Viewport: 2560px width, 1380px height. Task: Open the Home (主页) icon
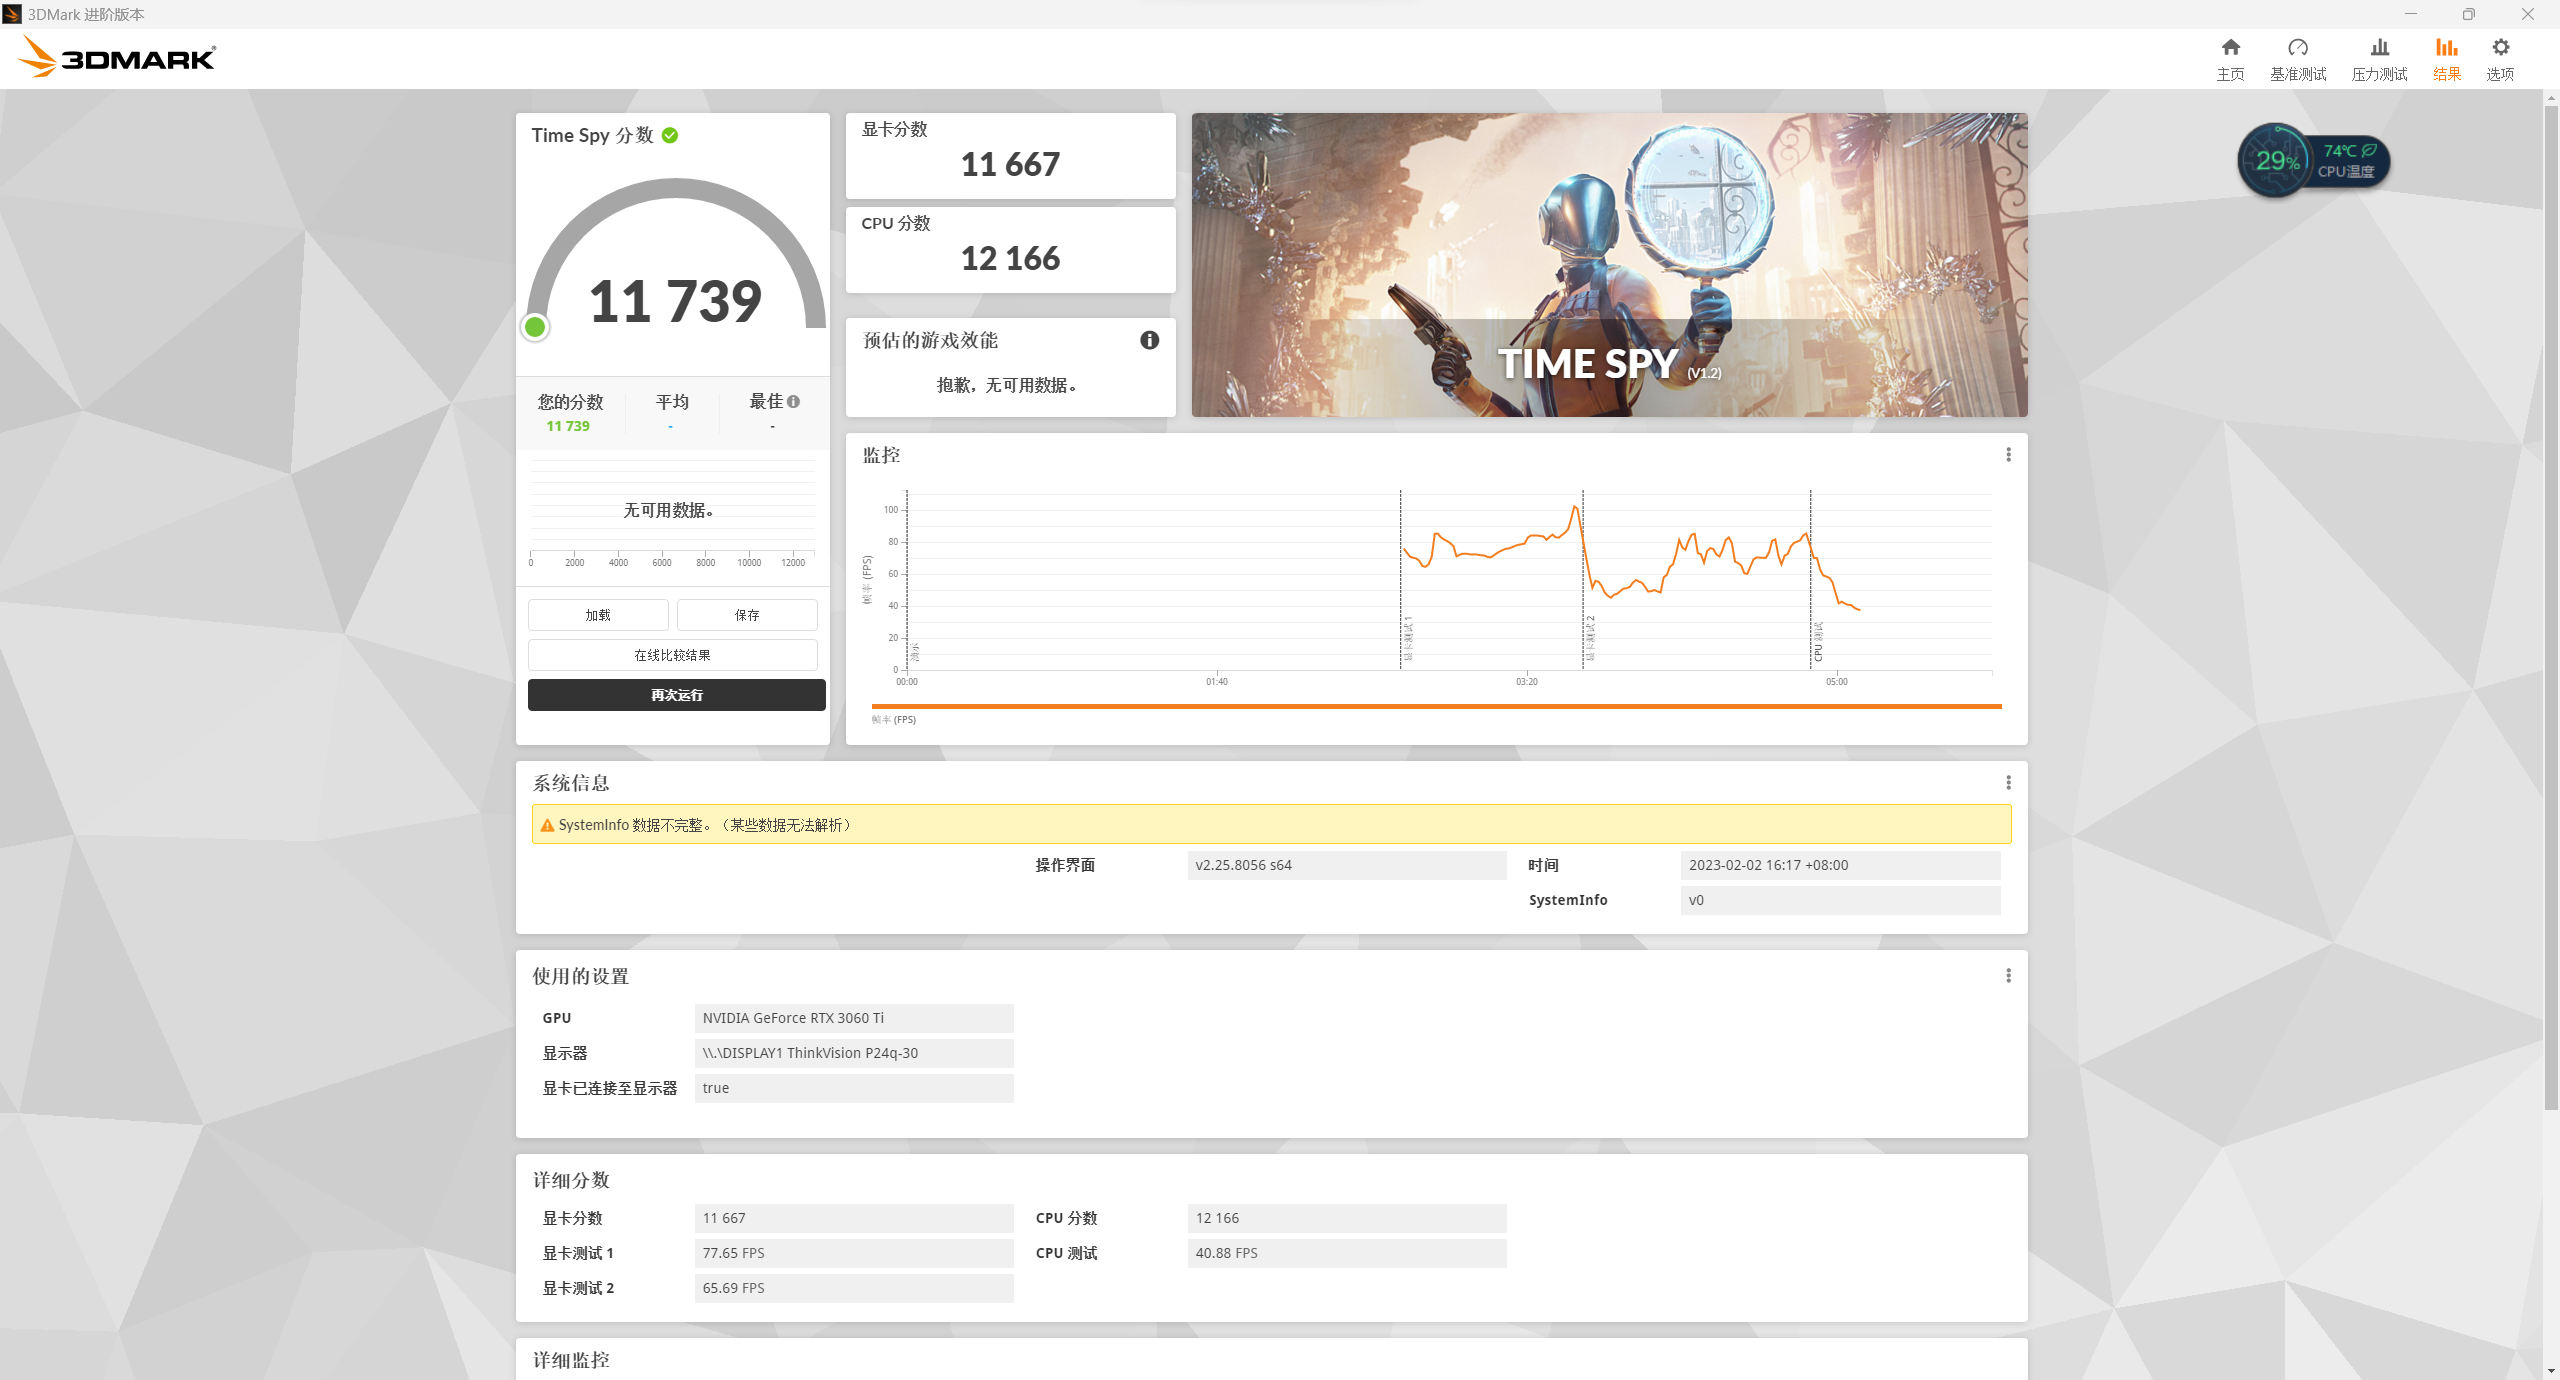(2230, 48)
